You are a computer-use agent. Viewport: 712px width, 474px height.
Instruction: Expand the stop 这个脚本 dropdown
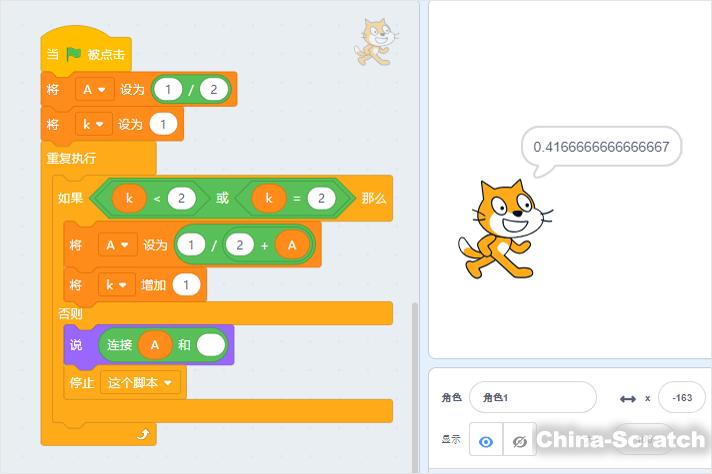coord(140,383)
